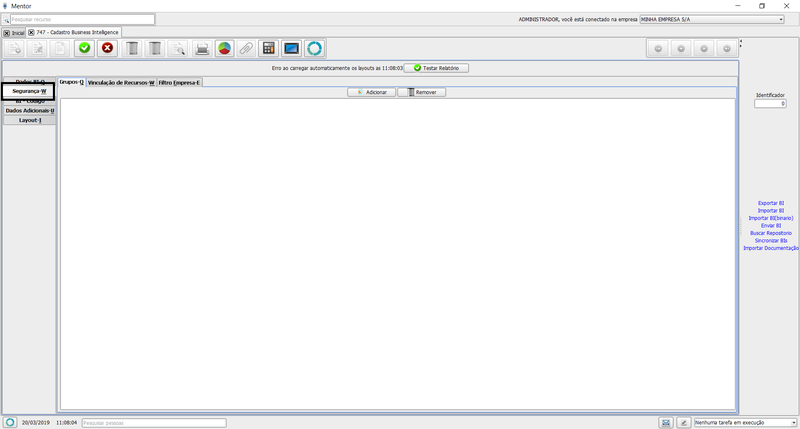Screen dimensions: 800x429
Task: Click the green checkmark save icon
Action: pyautogui.click(x=85, y=48)
